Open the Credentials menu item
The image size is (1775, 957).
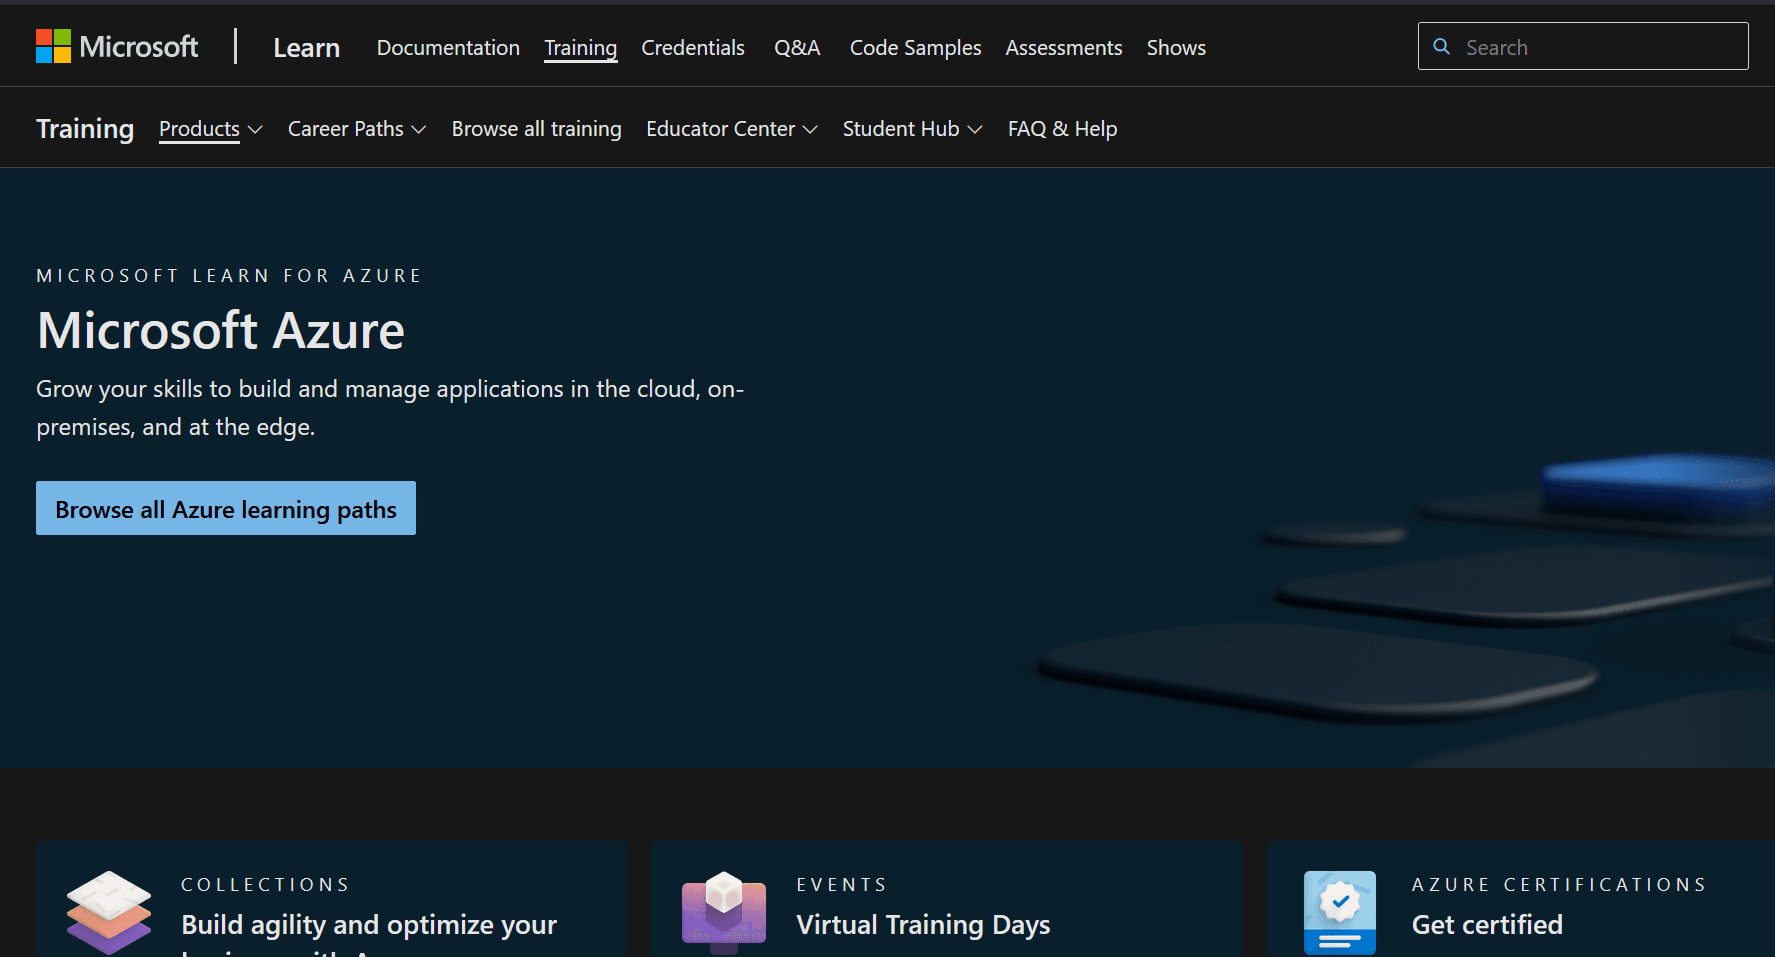coord(692,48)
